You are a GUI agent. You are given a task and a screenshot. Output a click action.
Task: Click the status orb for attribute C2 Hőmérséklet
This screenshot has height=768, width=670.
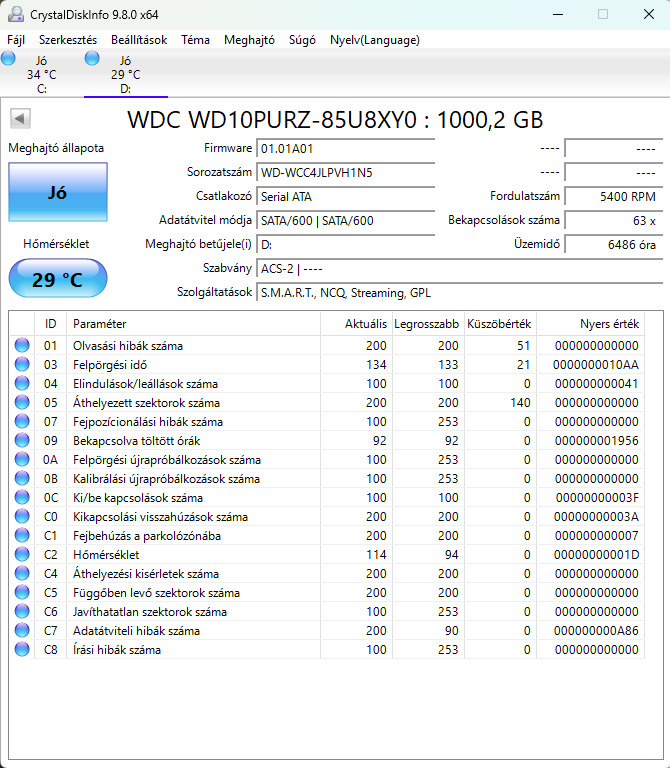click(22, 554)
